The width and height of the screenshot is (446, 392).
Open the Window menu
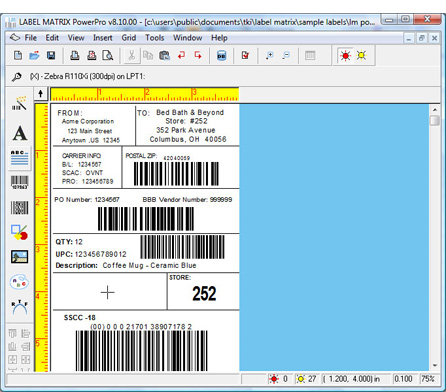tap(188, 38)
